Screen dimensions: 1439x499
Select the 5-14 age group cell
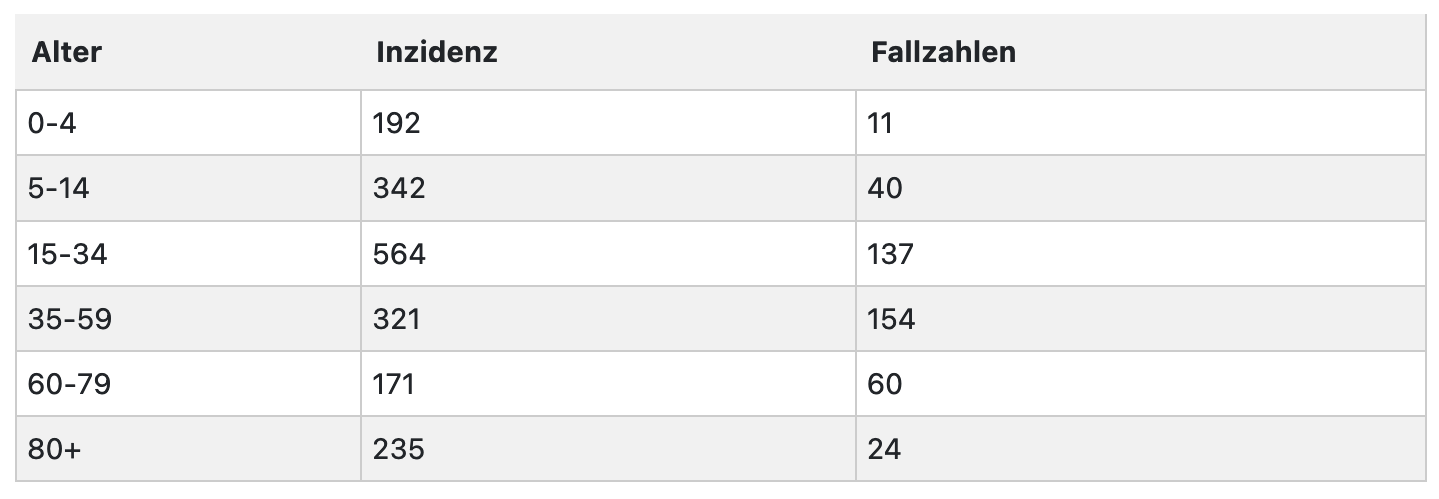tap(188, 188)
